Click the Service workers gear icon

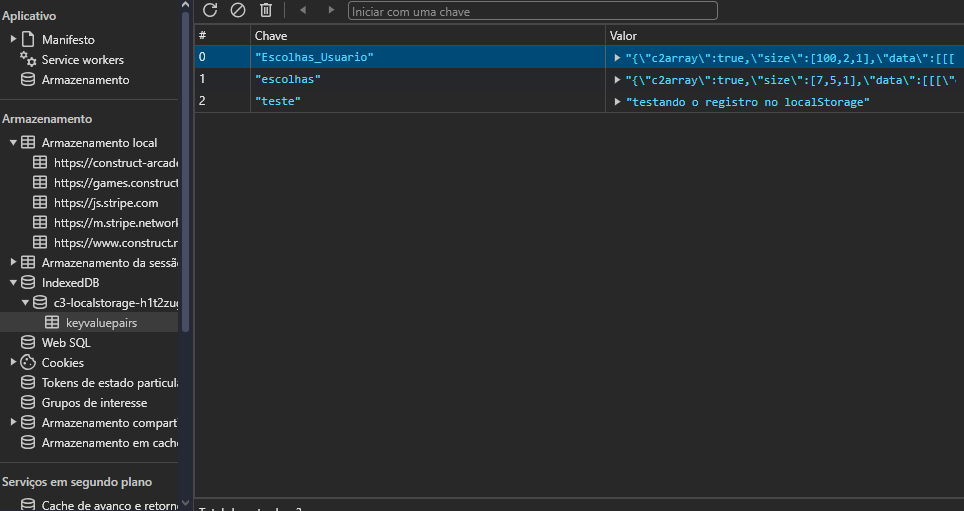click(28, 59)
